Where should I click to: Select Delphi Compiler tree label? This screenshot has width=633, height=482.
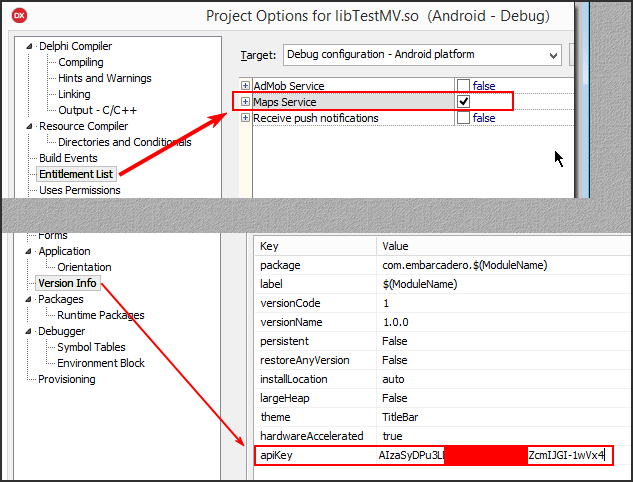[75, 46]
